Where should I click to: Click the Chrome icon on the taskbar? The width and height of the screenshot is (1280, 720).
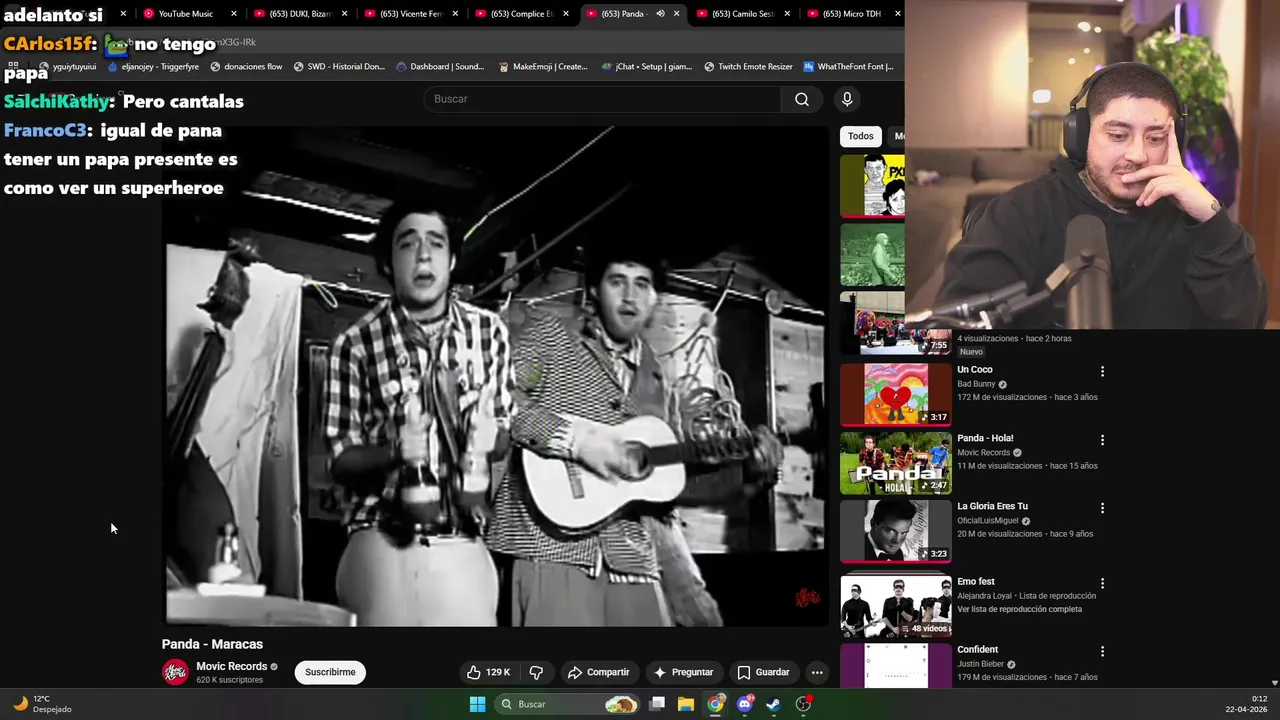715,704
